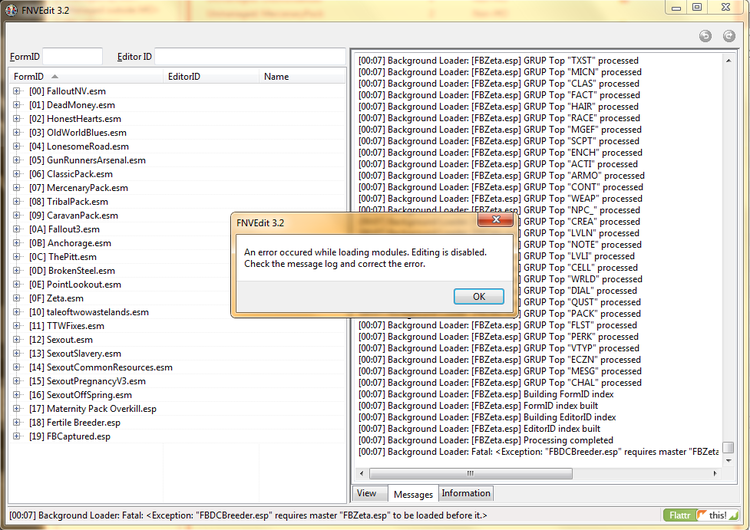Expand the [06] ClassicPack.esm node
Viewport: 750px width, 530px height.
click(17, 174)
